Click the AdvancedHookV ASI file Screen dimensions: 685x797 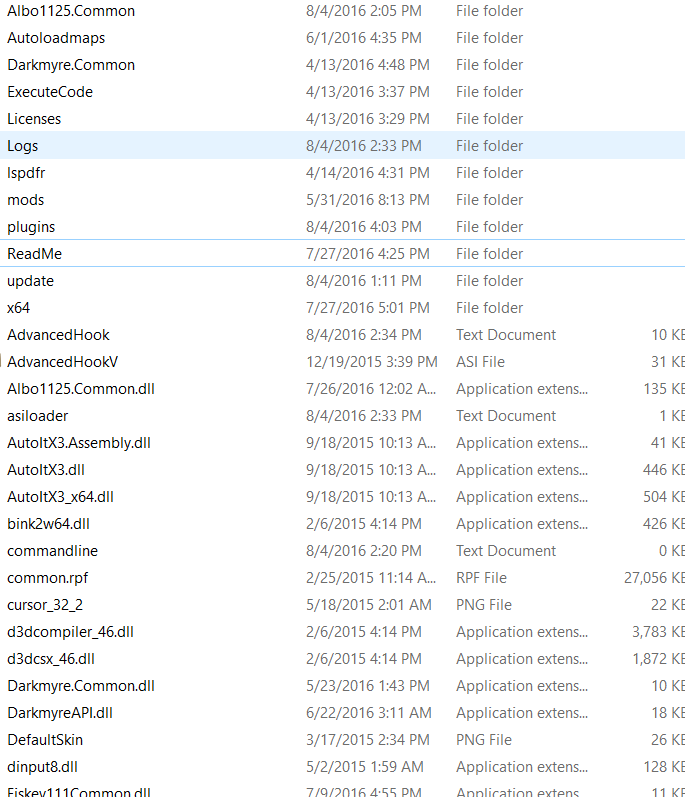point(63,362)
